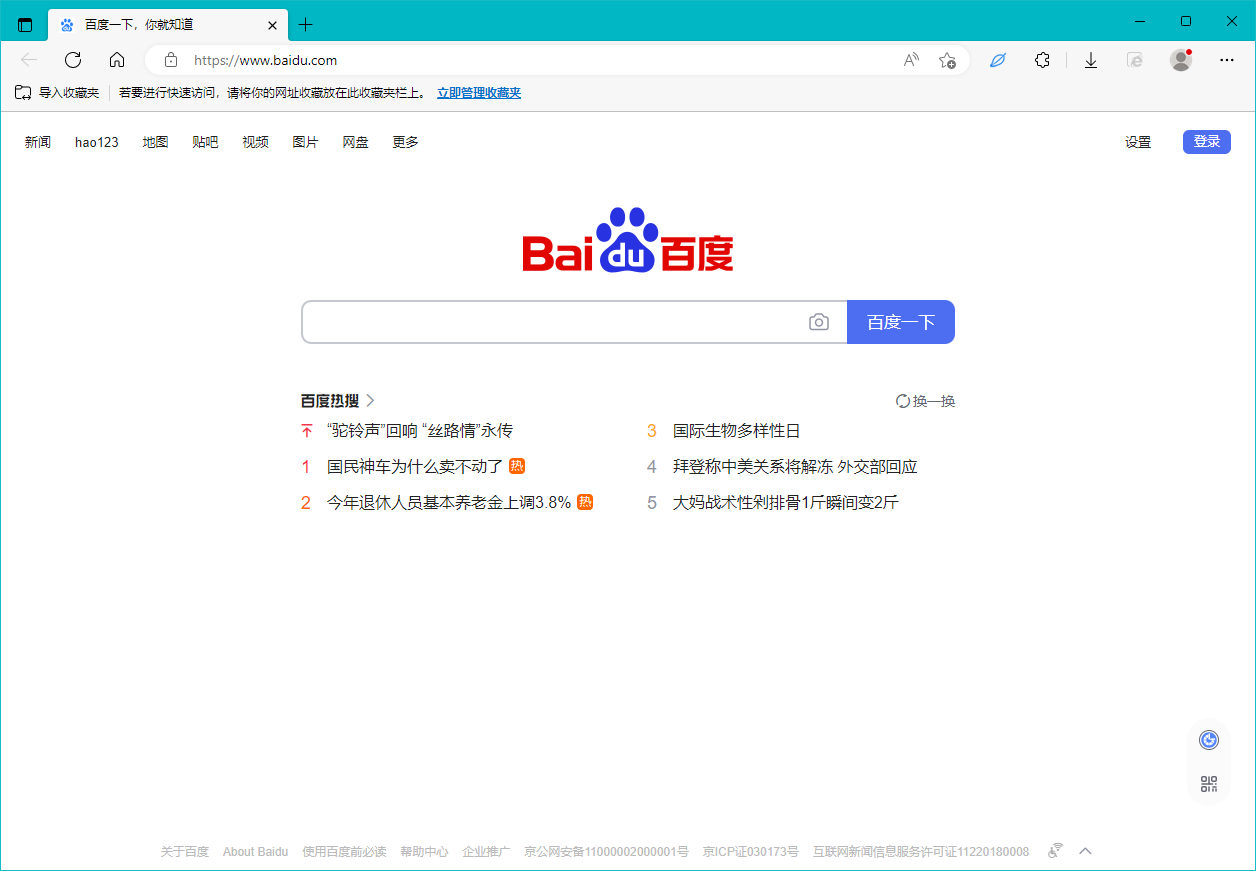Click the IE mode icon in toolbar
This screenshot has height=871, width=1256.
click(1135, 60)
